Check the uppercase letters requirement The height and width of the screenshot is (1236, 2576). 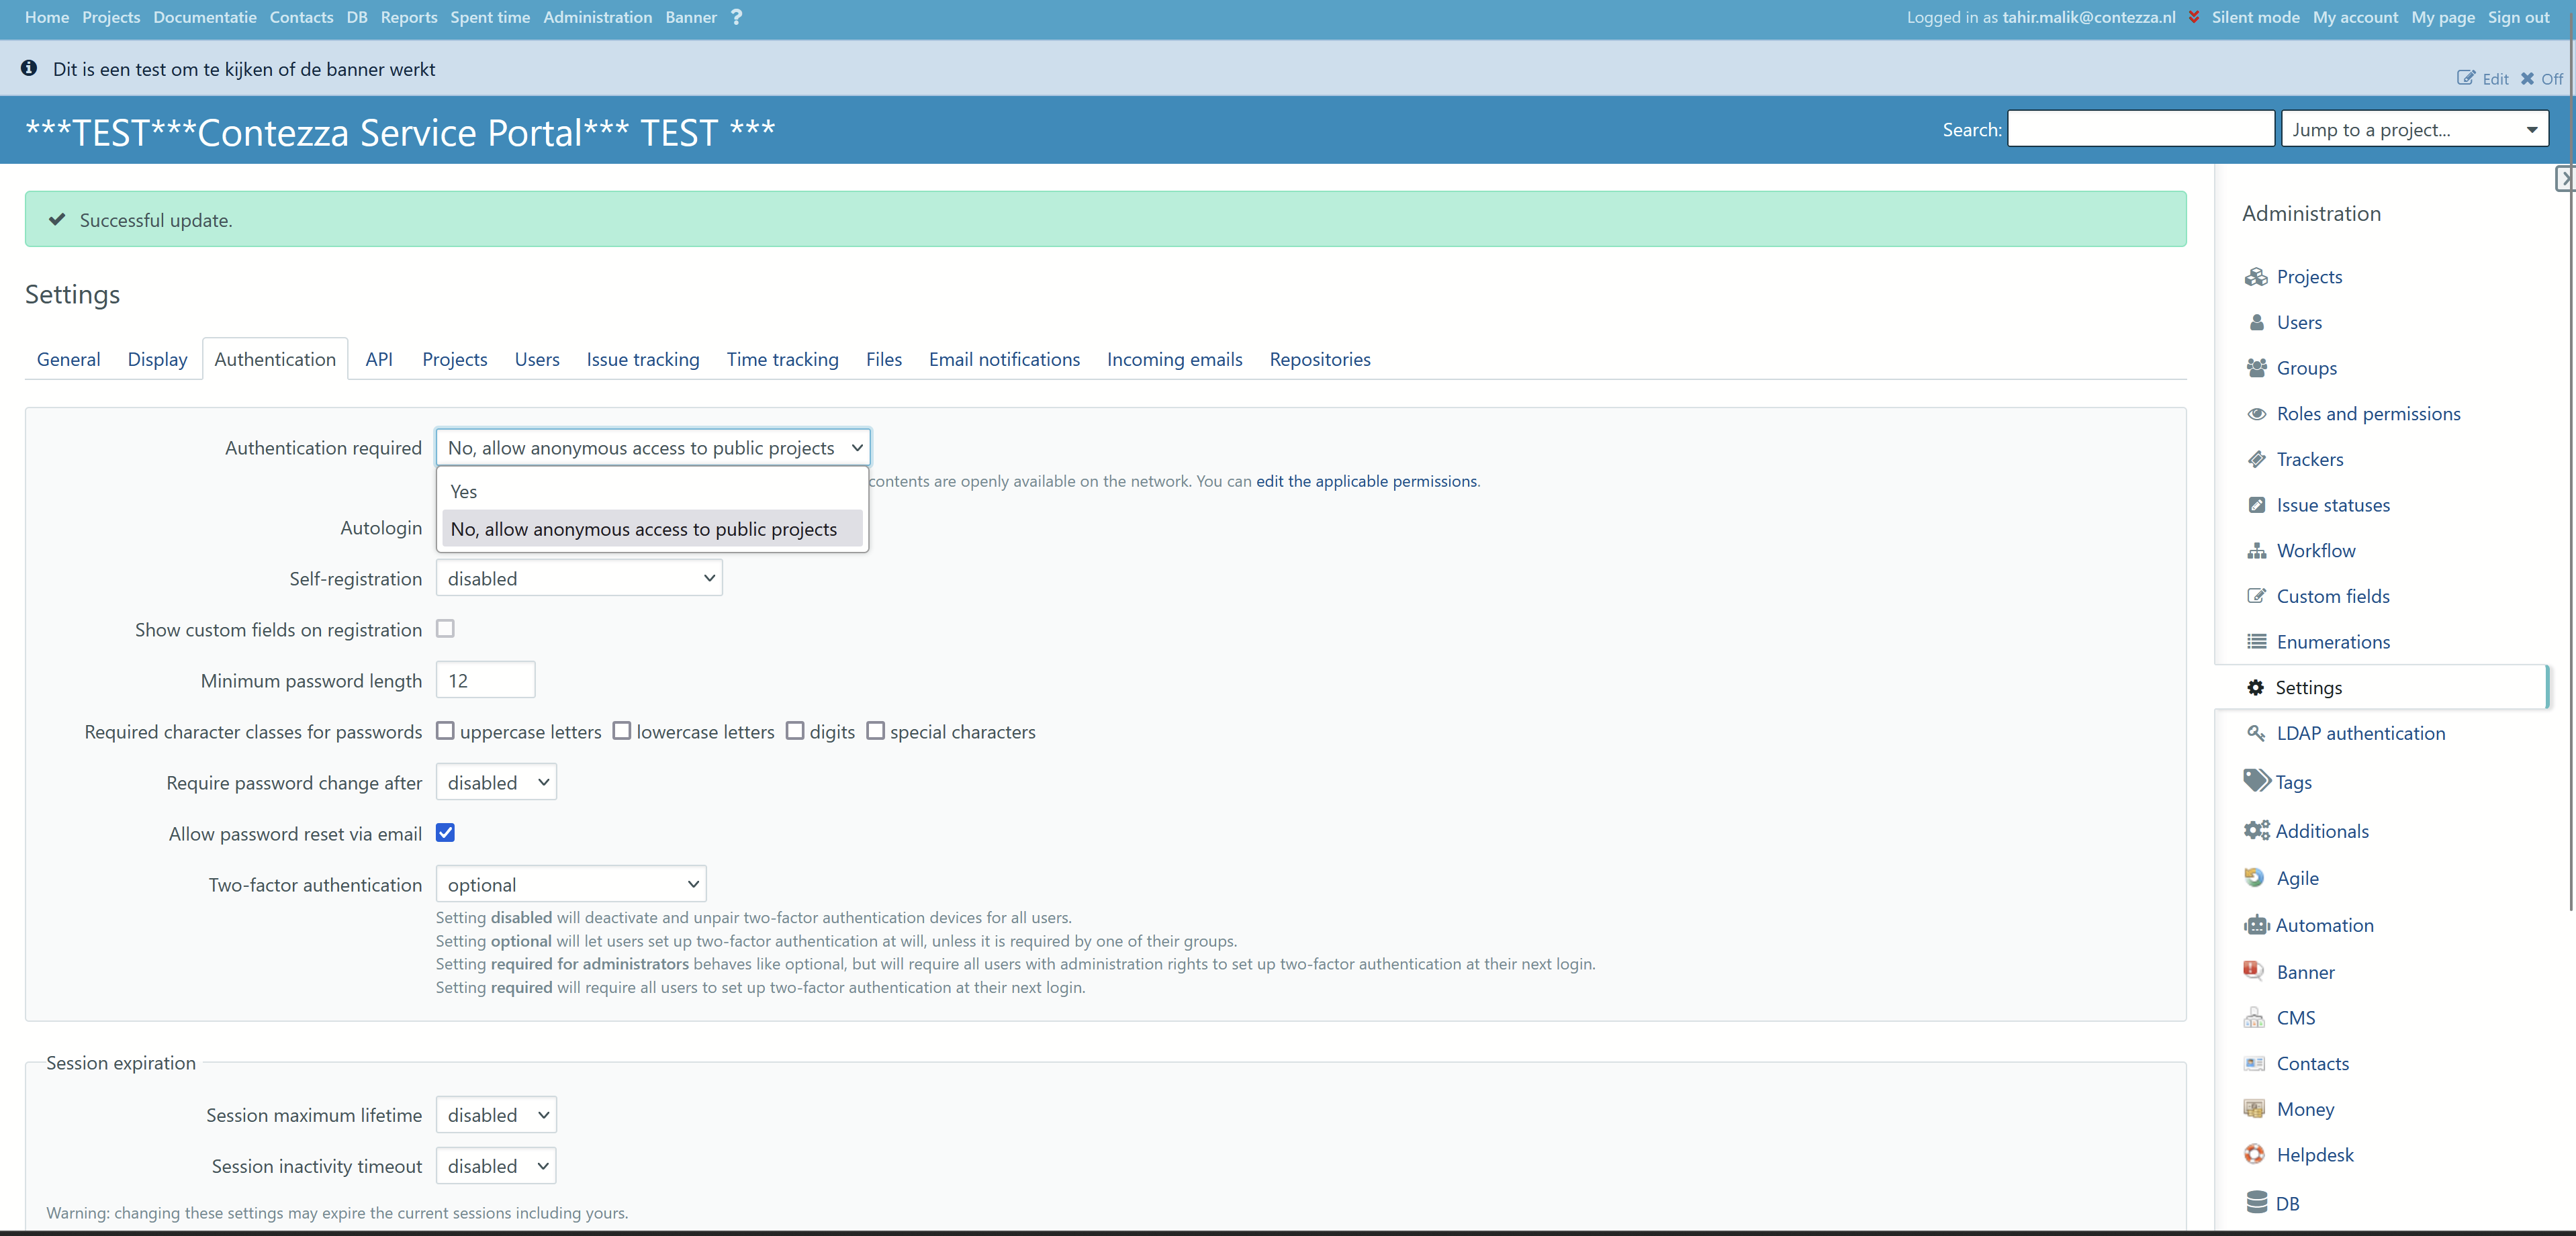click(x=445, y=731)
